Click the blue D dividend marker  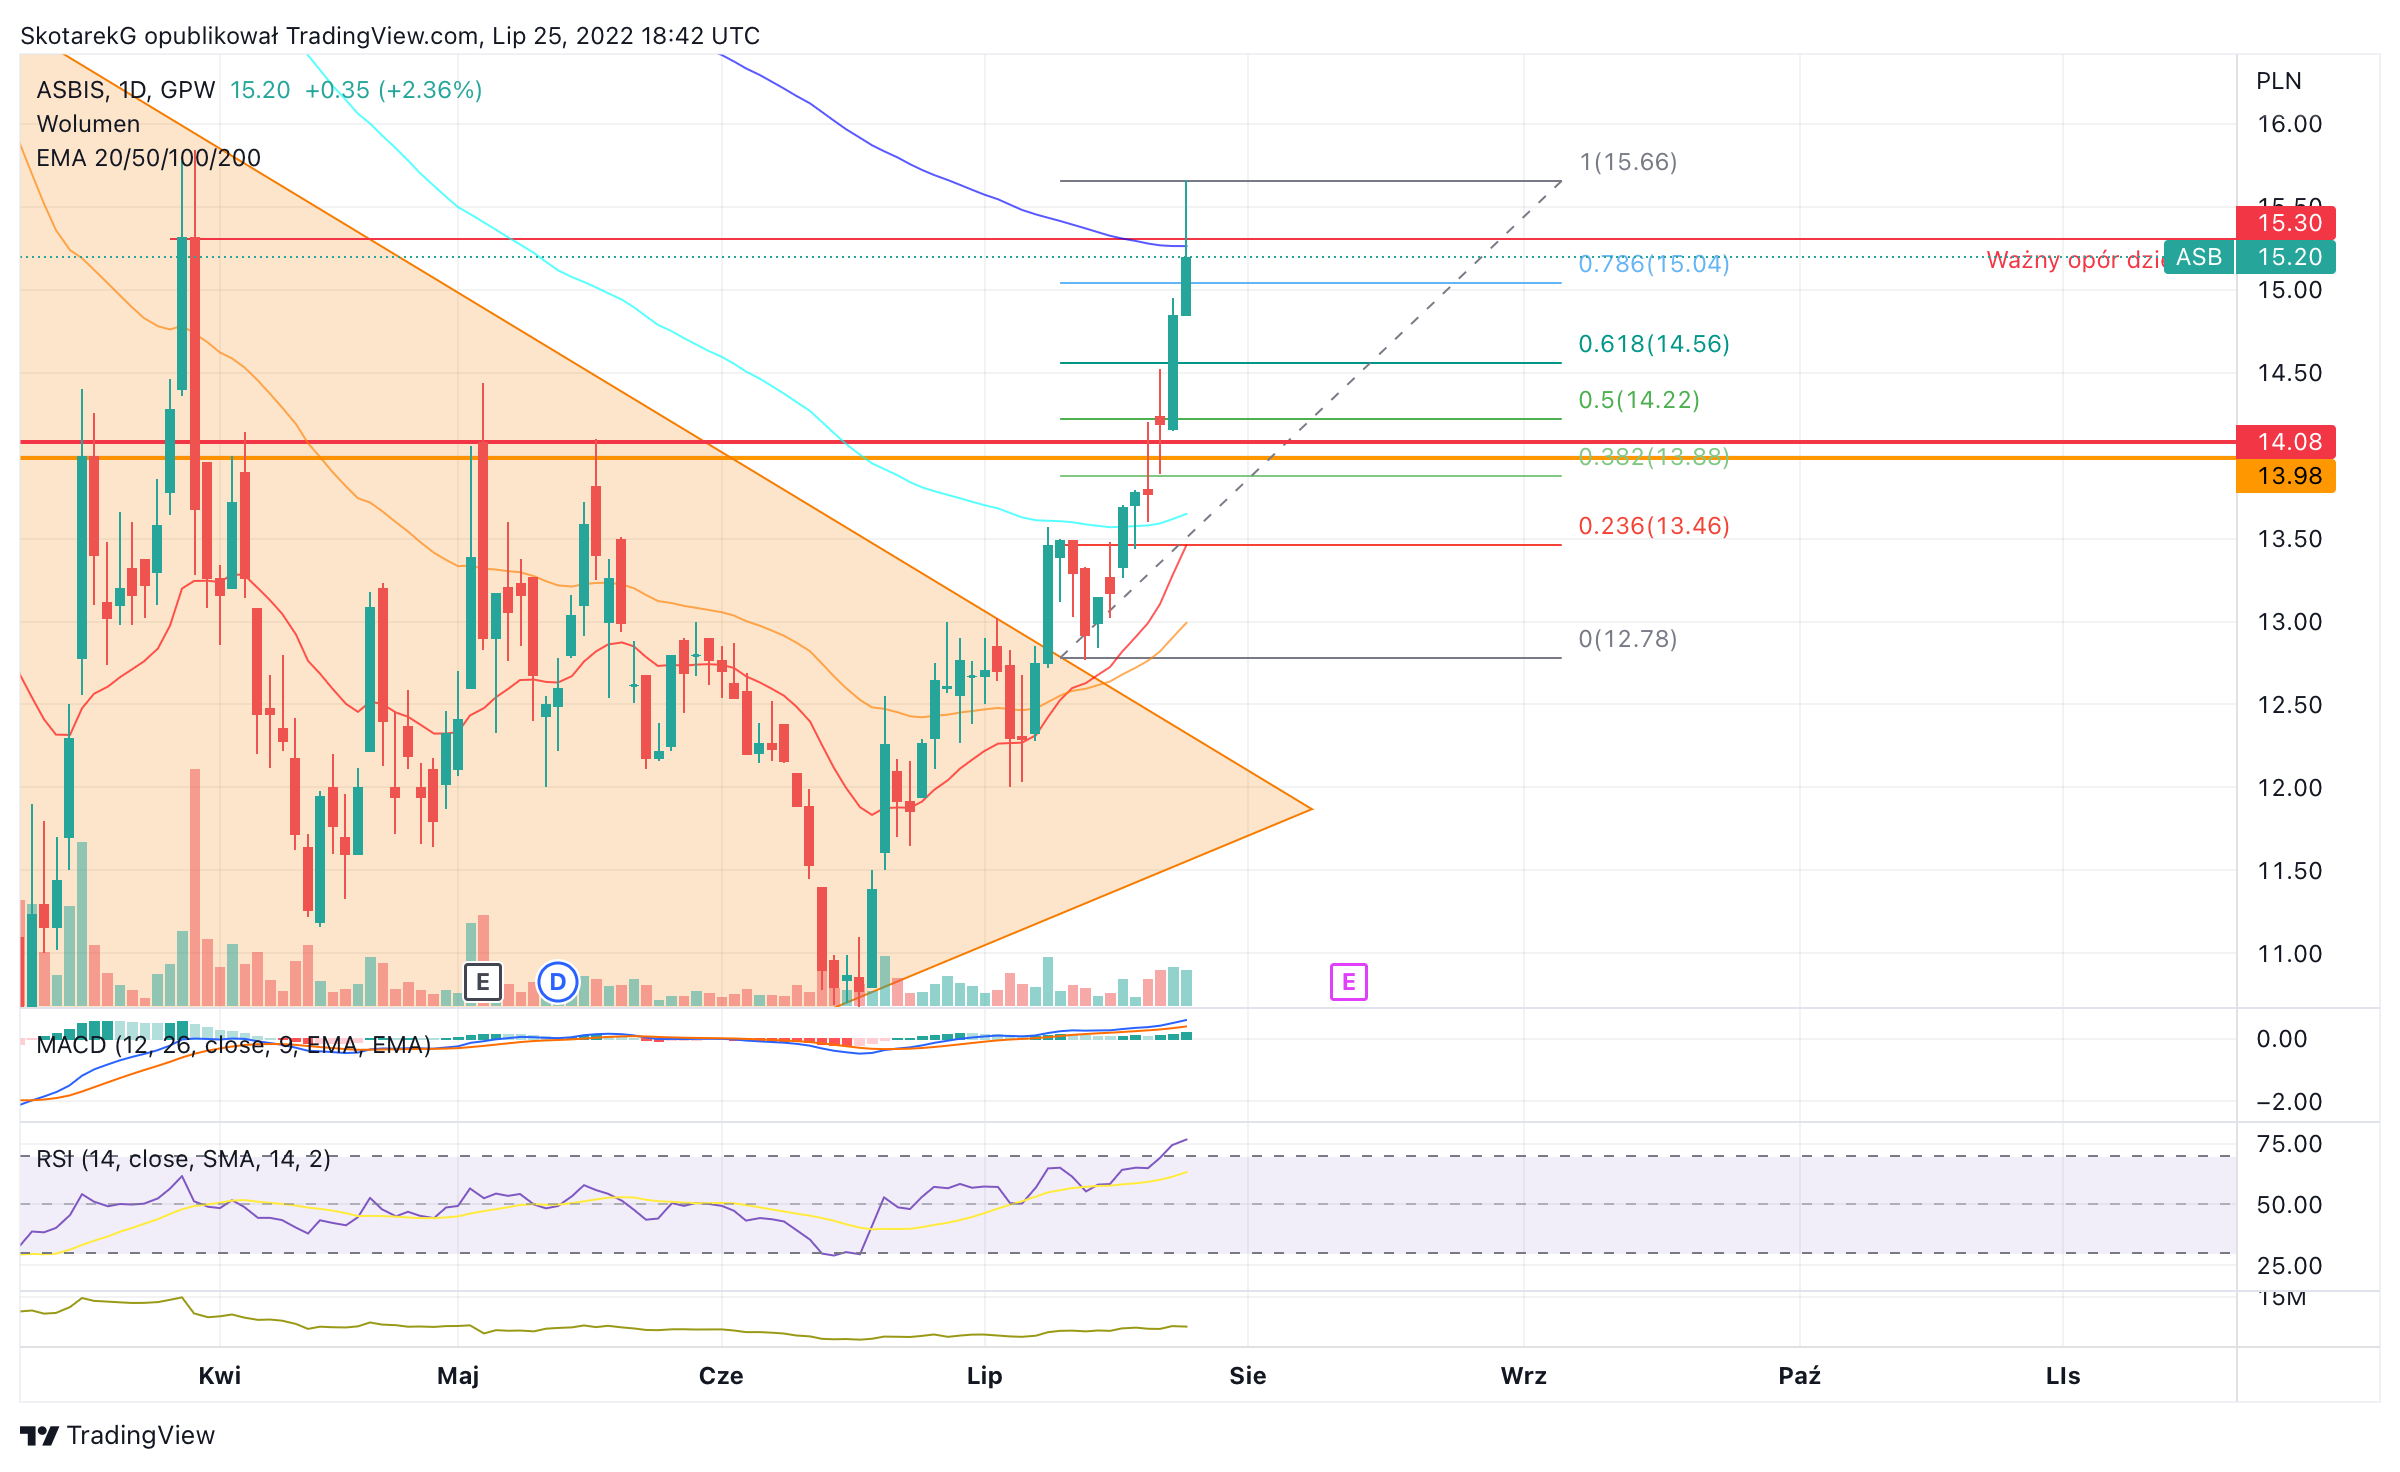[558, 982]
